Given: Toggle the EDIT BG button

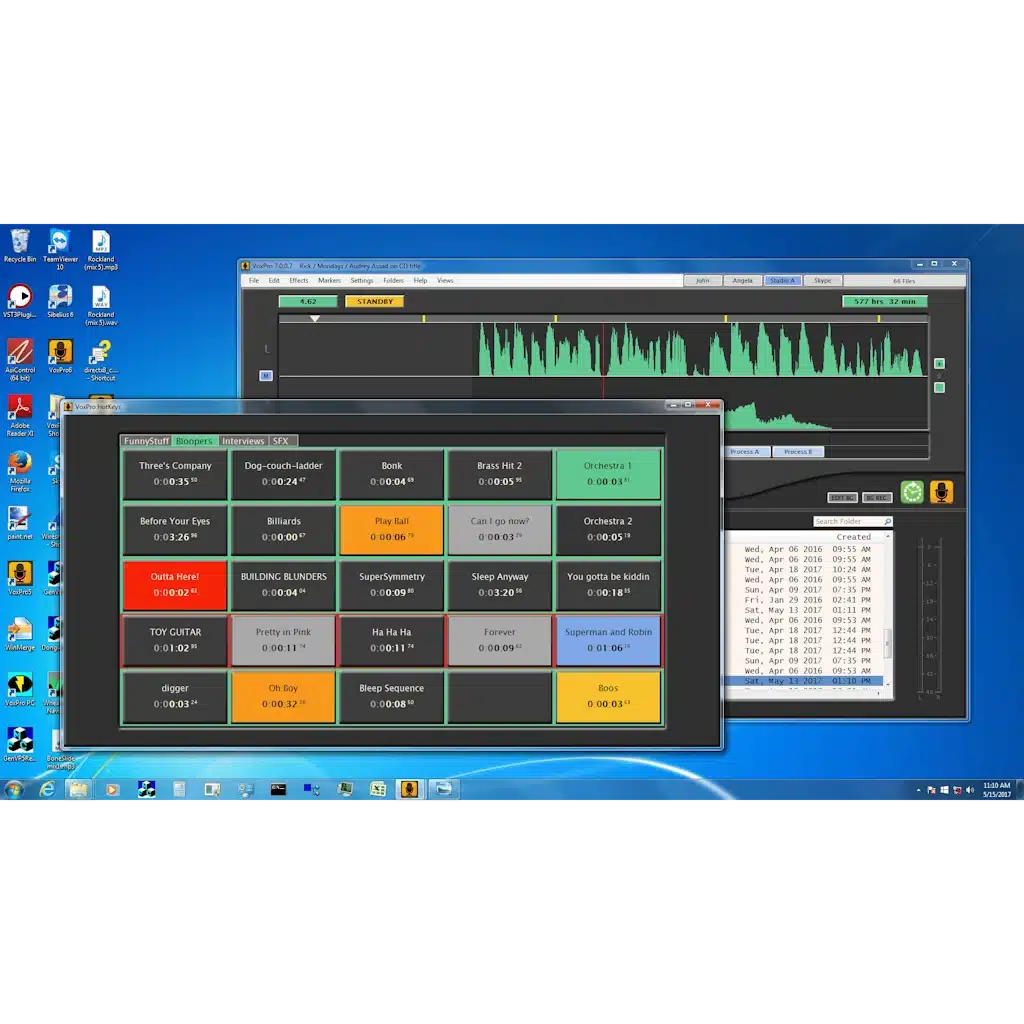Looking at the screenshot, I should pyautogui.click(x=842, y=497).
